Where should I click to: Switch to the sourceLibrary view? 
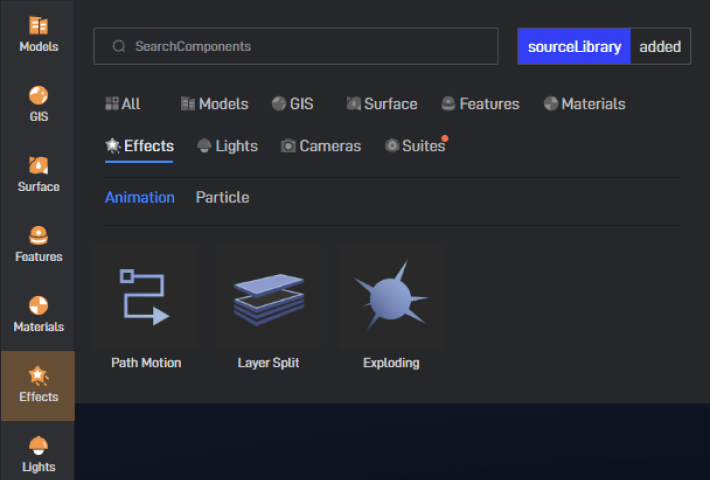pos(574,47)
